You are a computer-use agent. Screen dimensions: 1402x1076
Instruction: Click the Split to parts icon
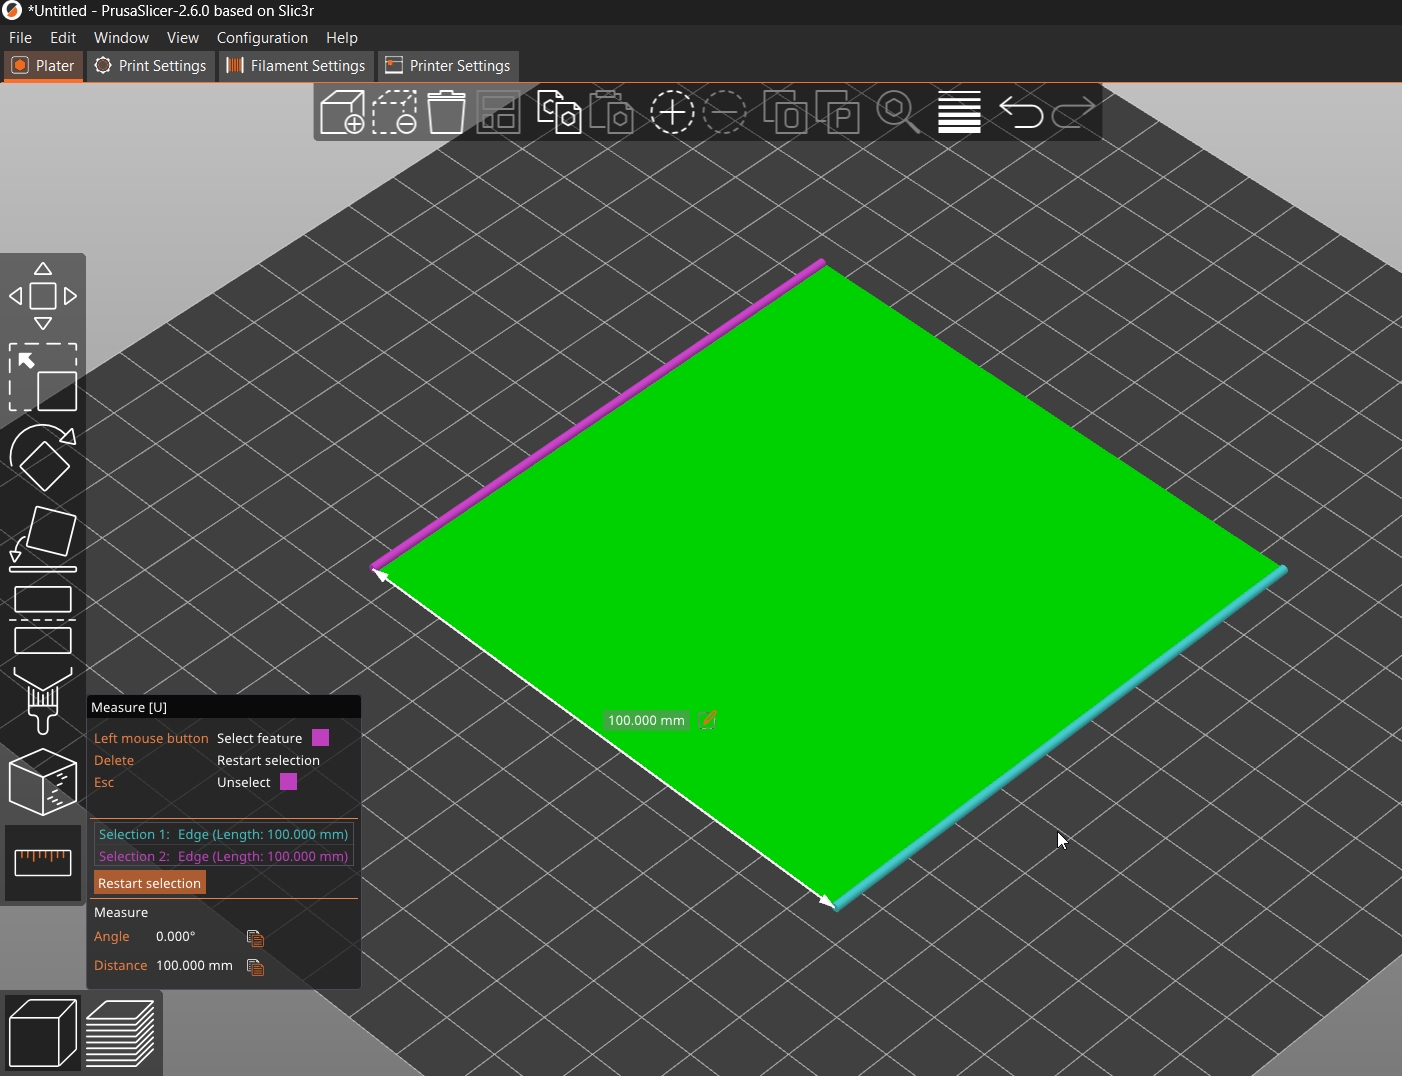[x=838, y=112]
